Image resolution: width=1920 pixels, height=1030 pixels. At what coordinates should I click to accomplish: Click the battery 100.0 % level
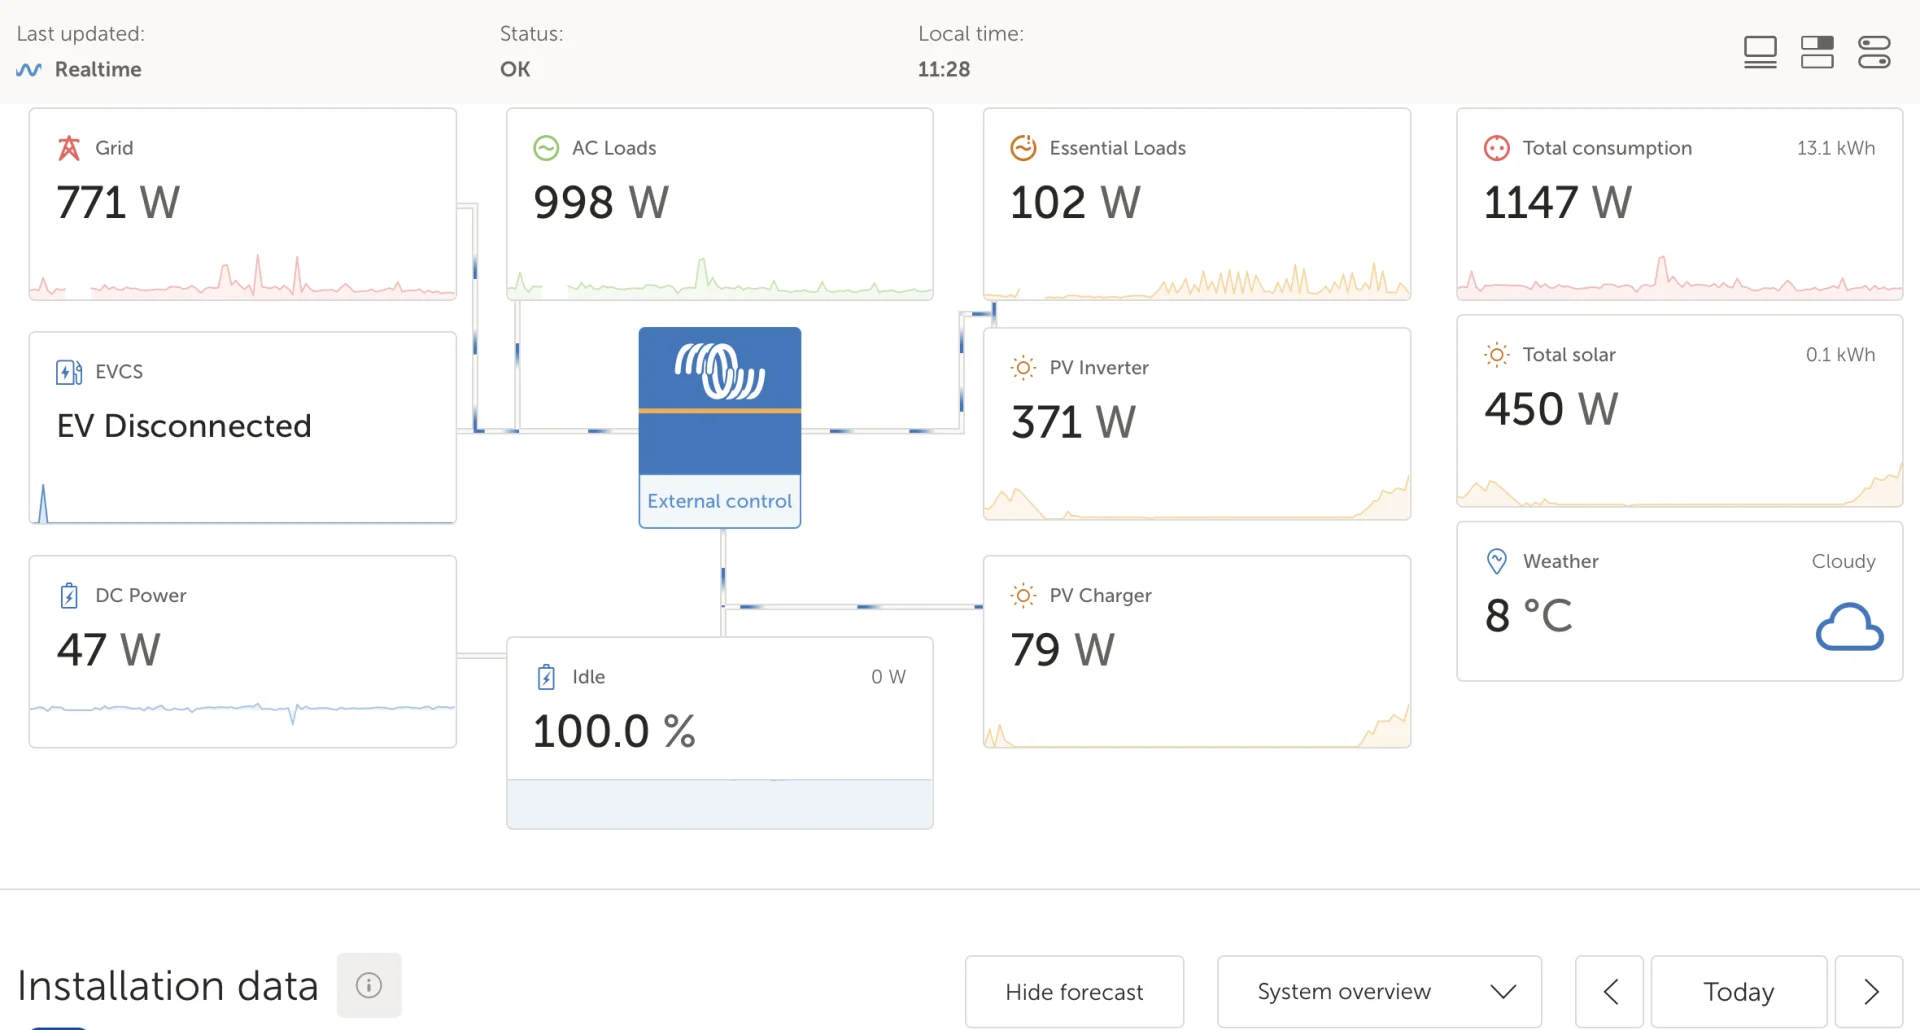point(614,731)
